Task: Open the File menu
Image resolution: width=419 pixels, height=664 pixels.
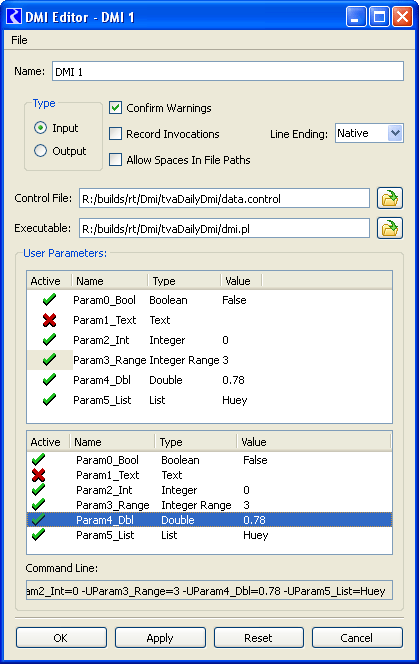Action: point(19,40)
